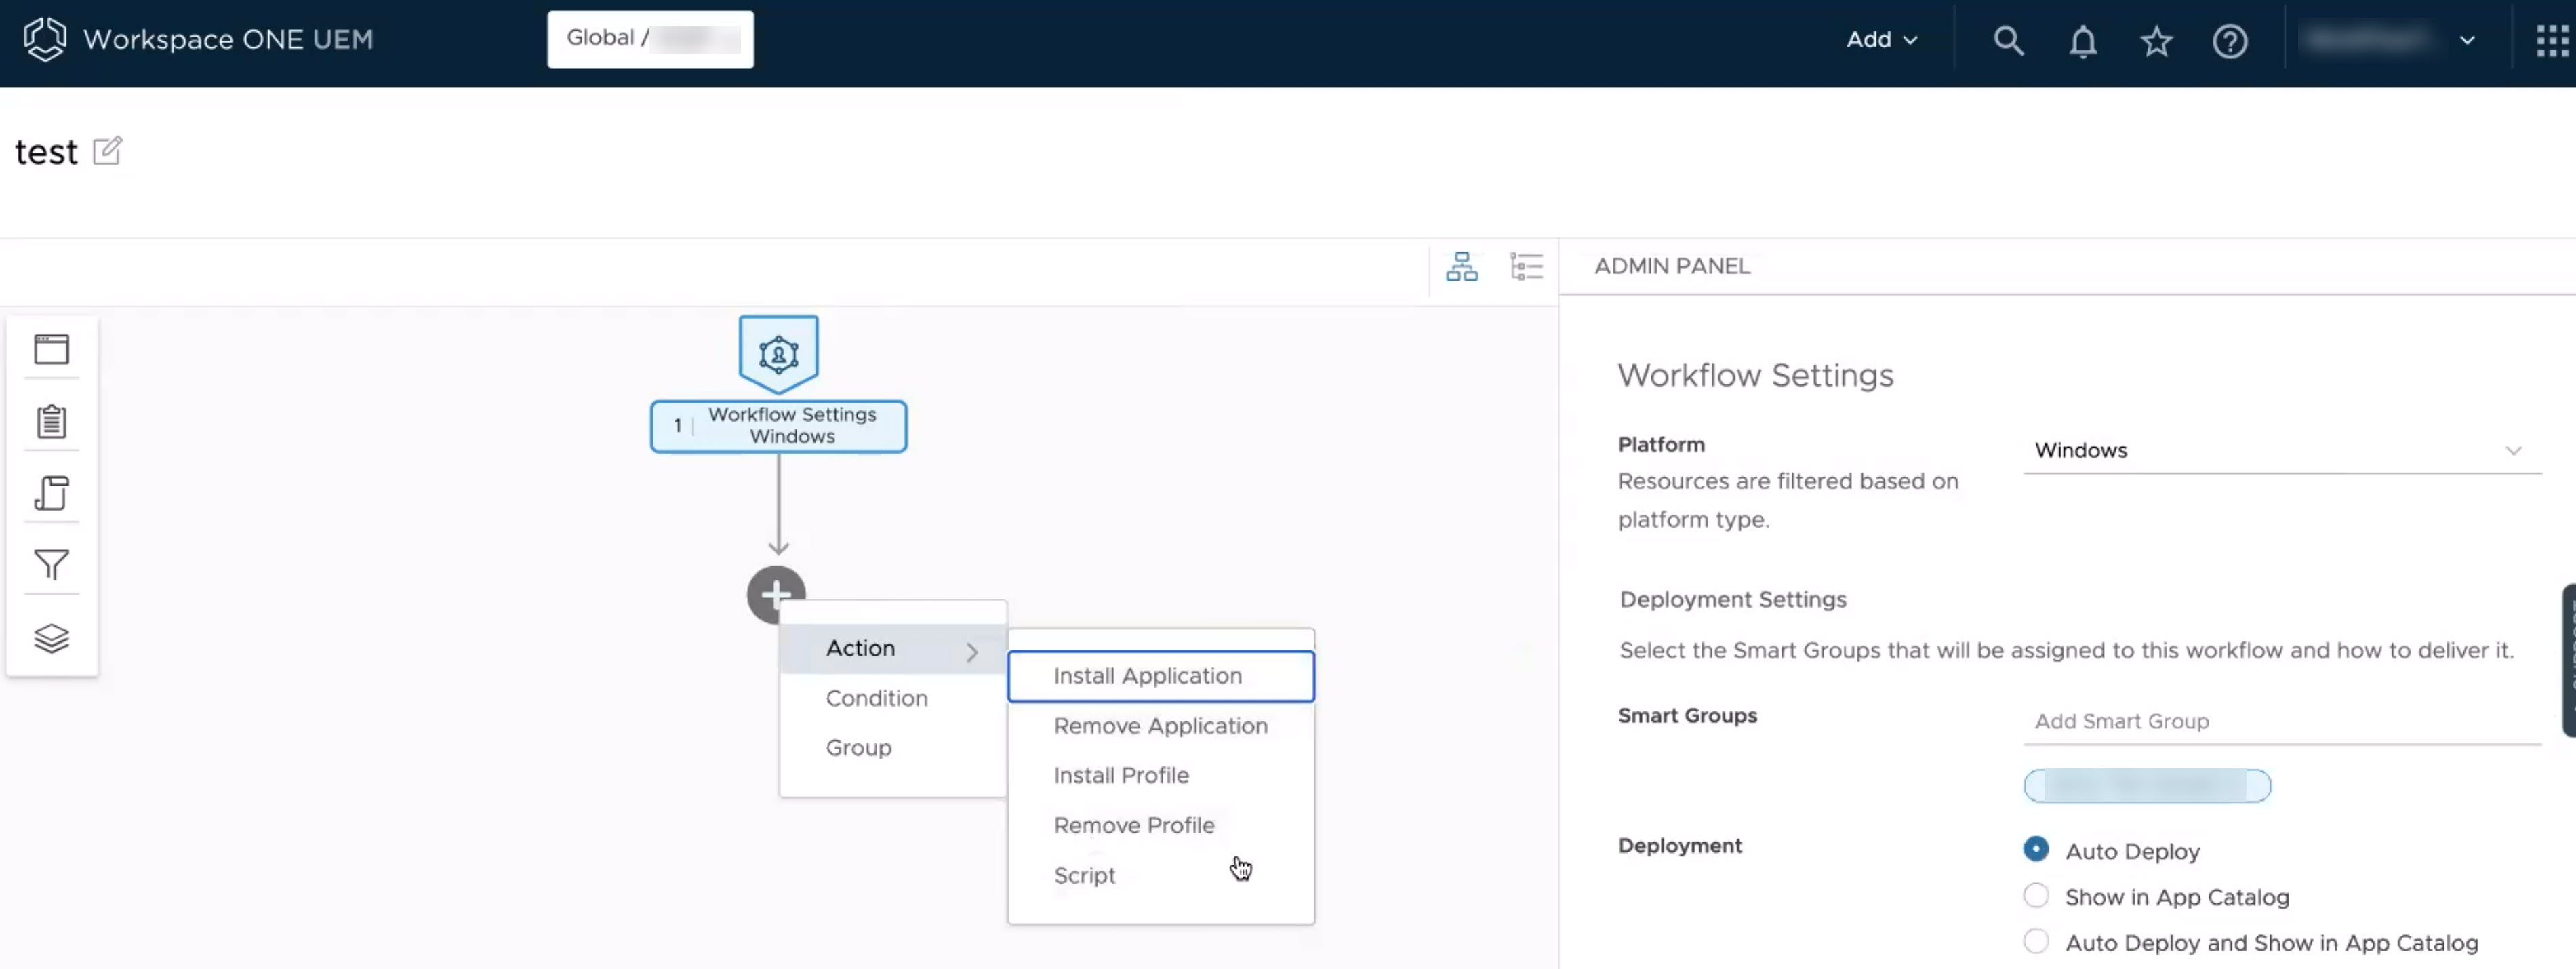Click the Deployment Settings label
Viewport: 2576px width, 969px height.
[1732, 599]
